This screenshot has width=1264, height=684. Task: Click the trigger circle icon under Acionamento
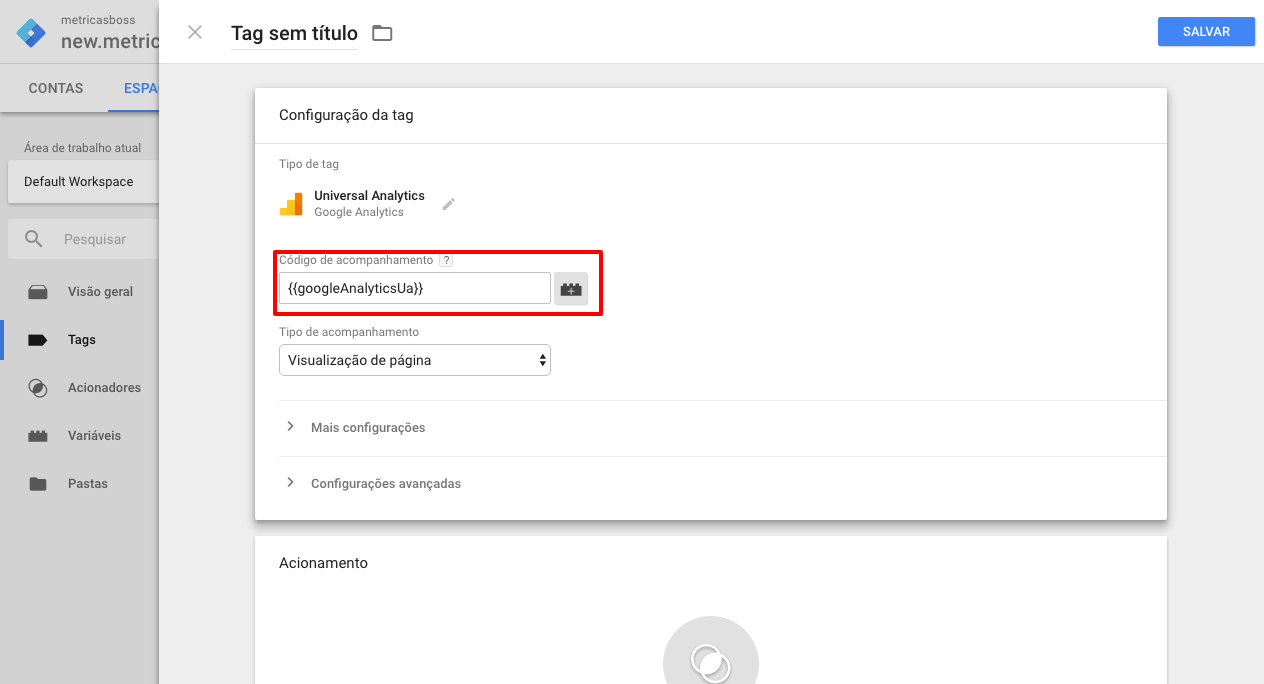coord(710,661)
